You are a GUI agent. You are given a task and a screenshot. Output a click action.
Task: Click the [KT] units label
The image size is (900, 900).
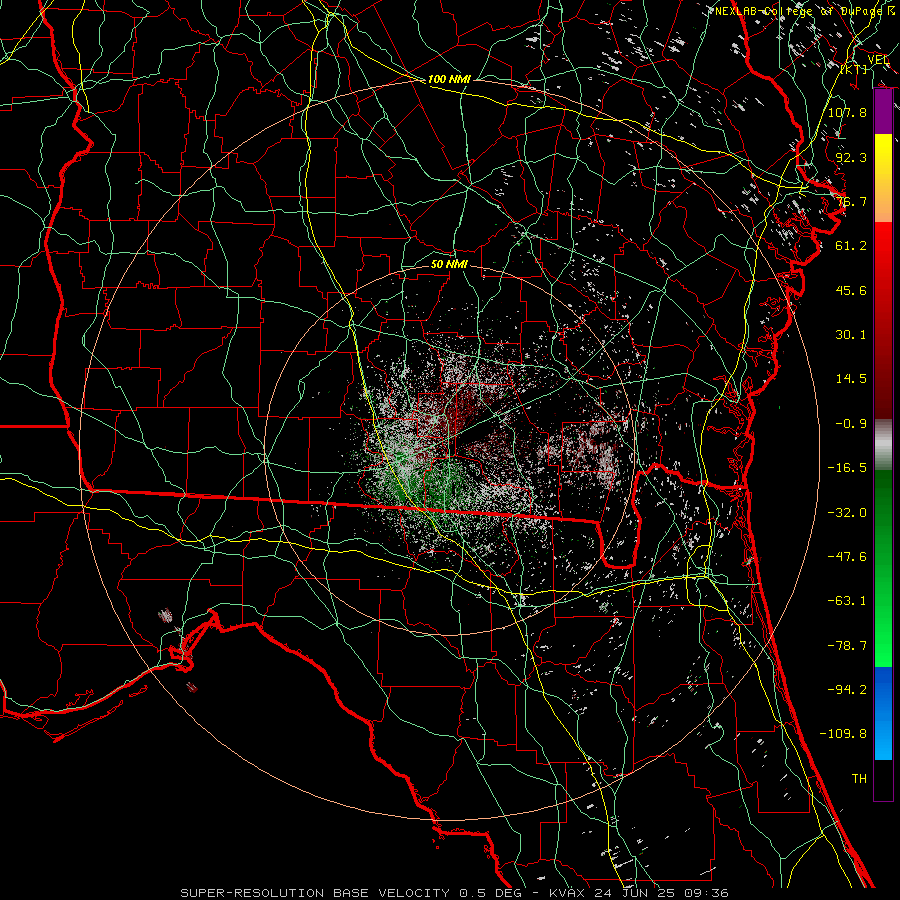pos(854,69)
